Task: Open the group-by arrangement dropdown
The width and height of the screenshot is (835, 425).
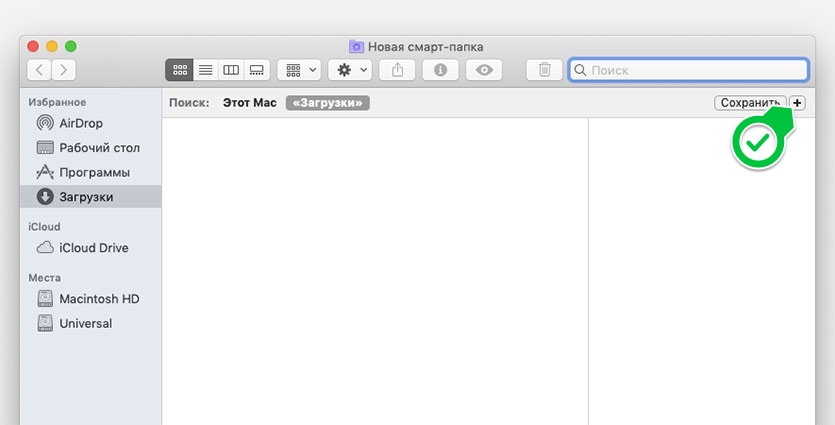Action: [299, 70]
